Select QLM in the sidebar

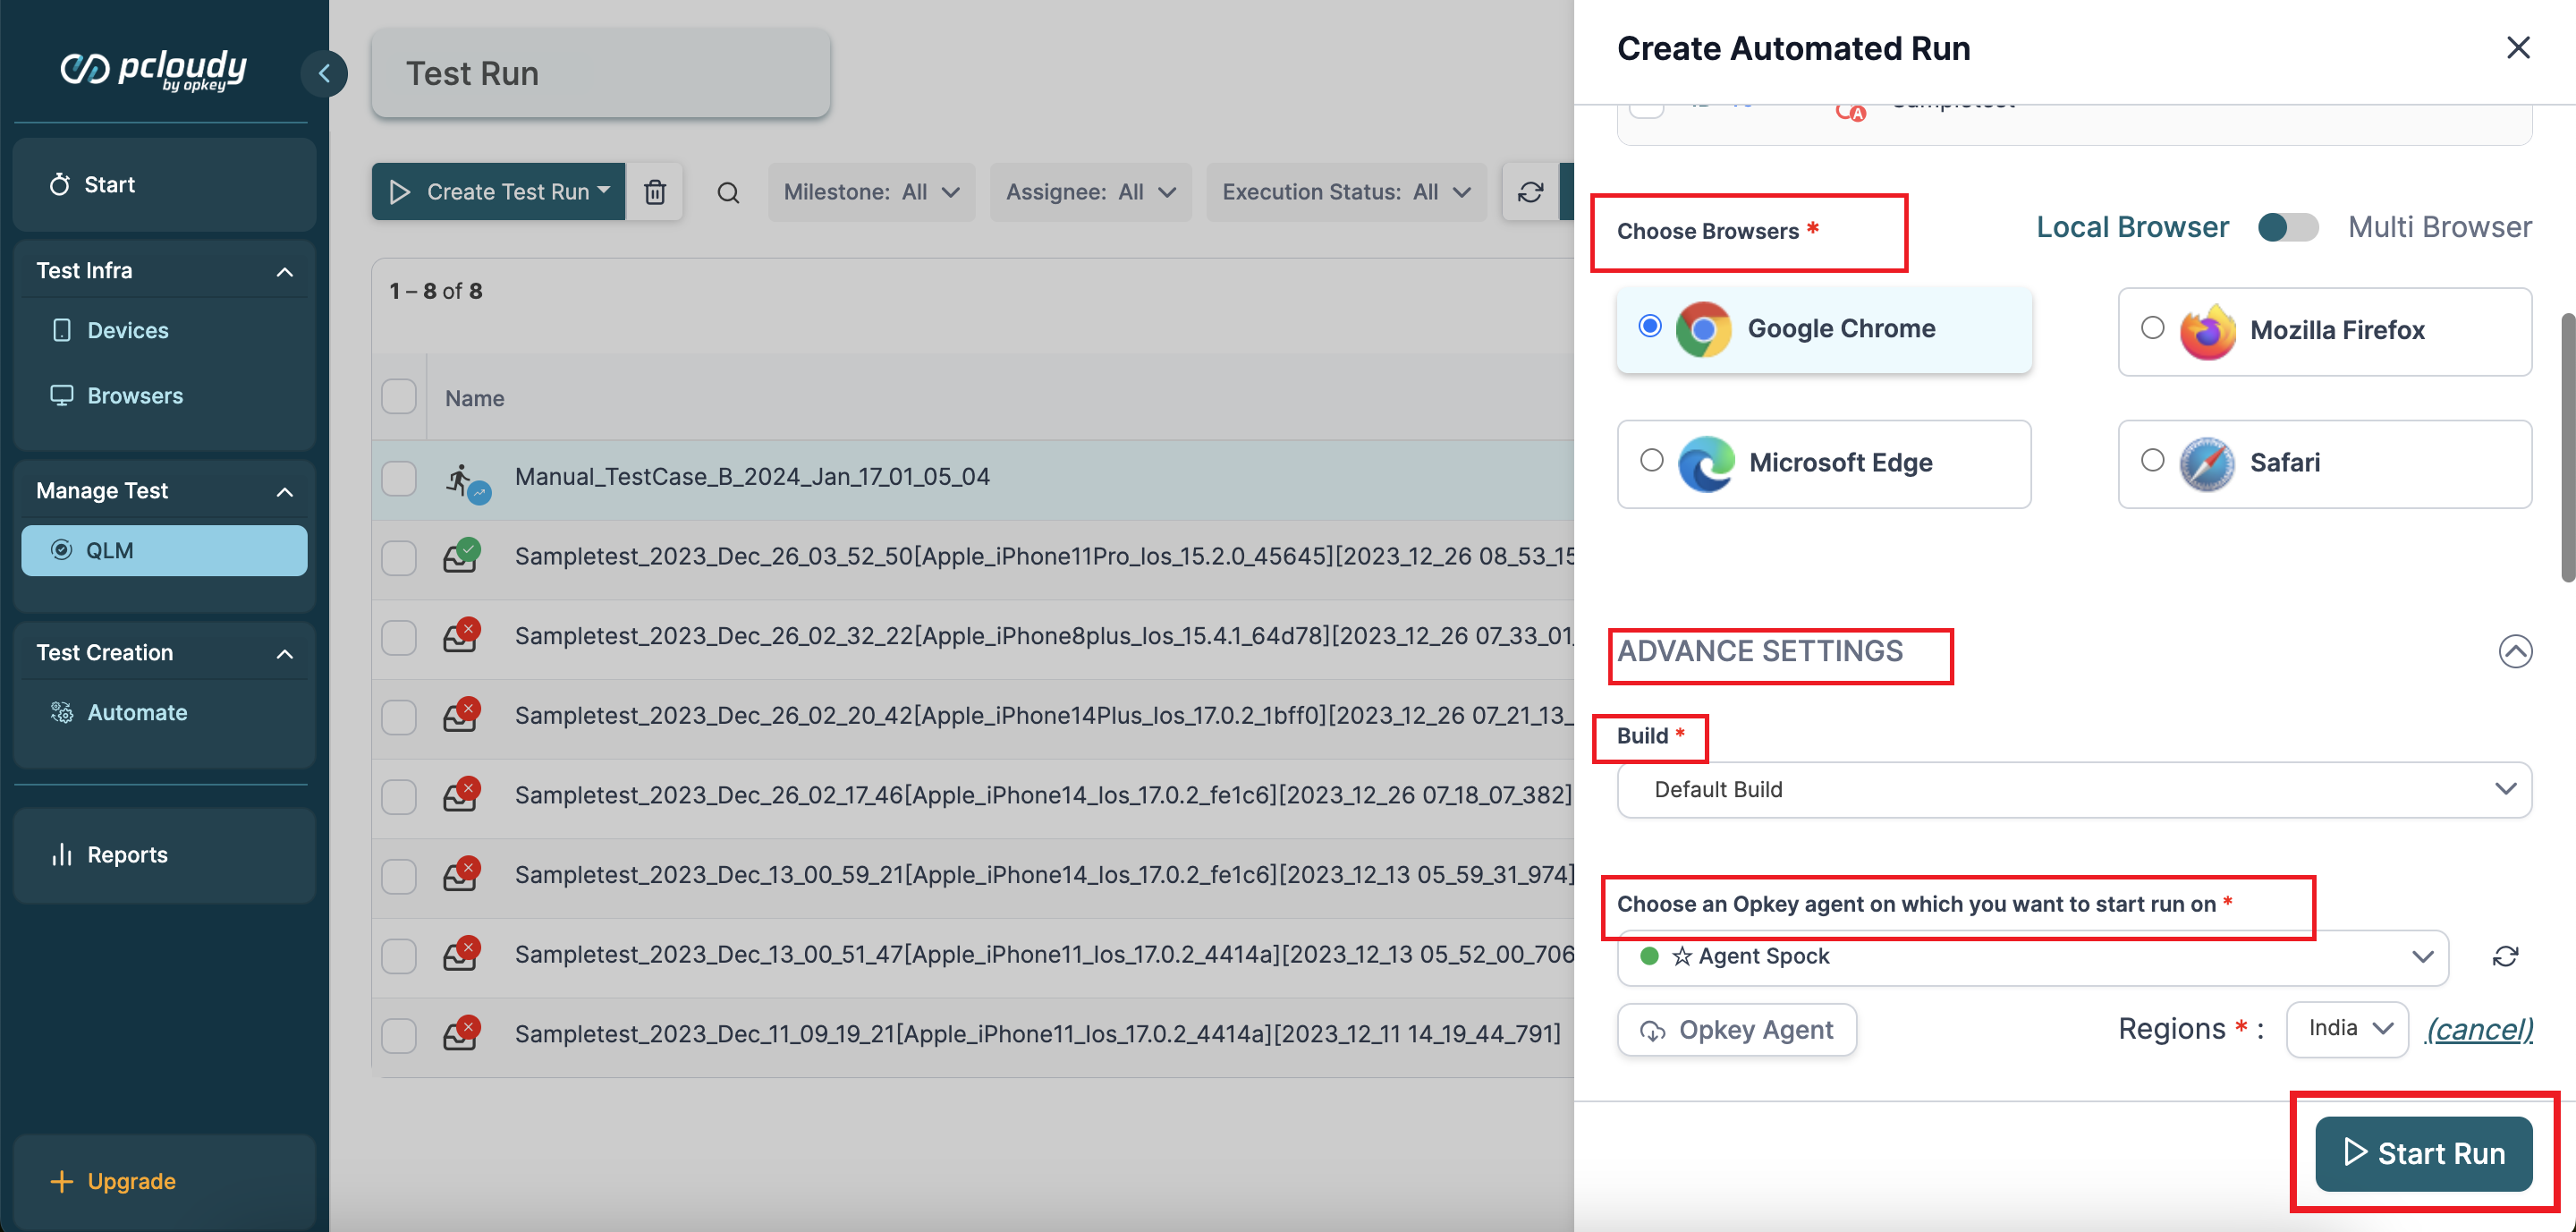tap(164, 550)
